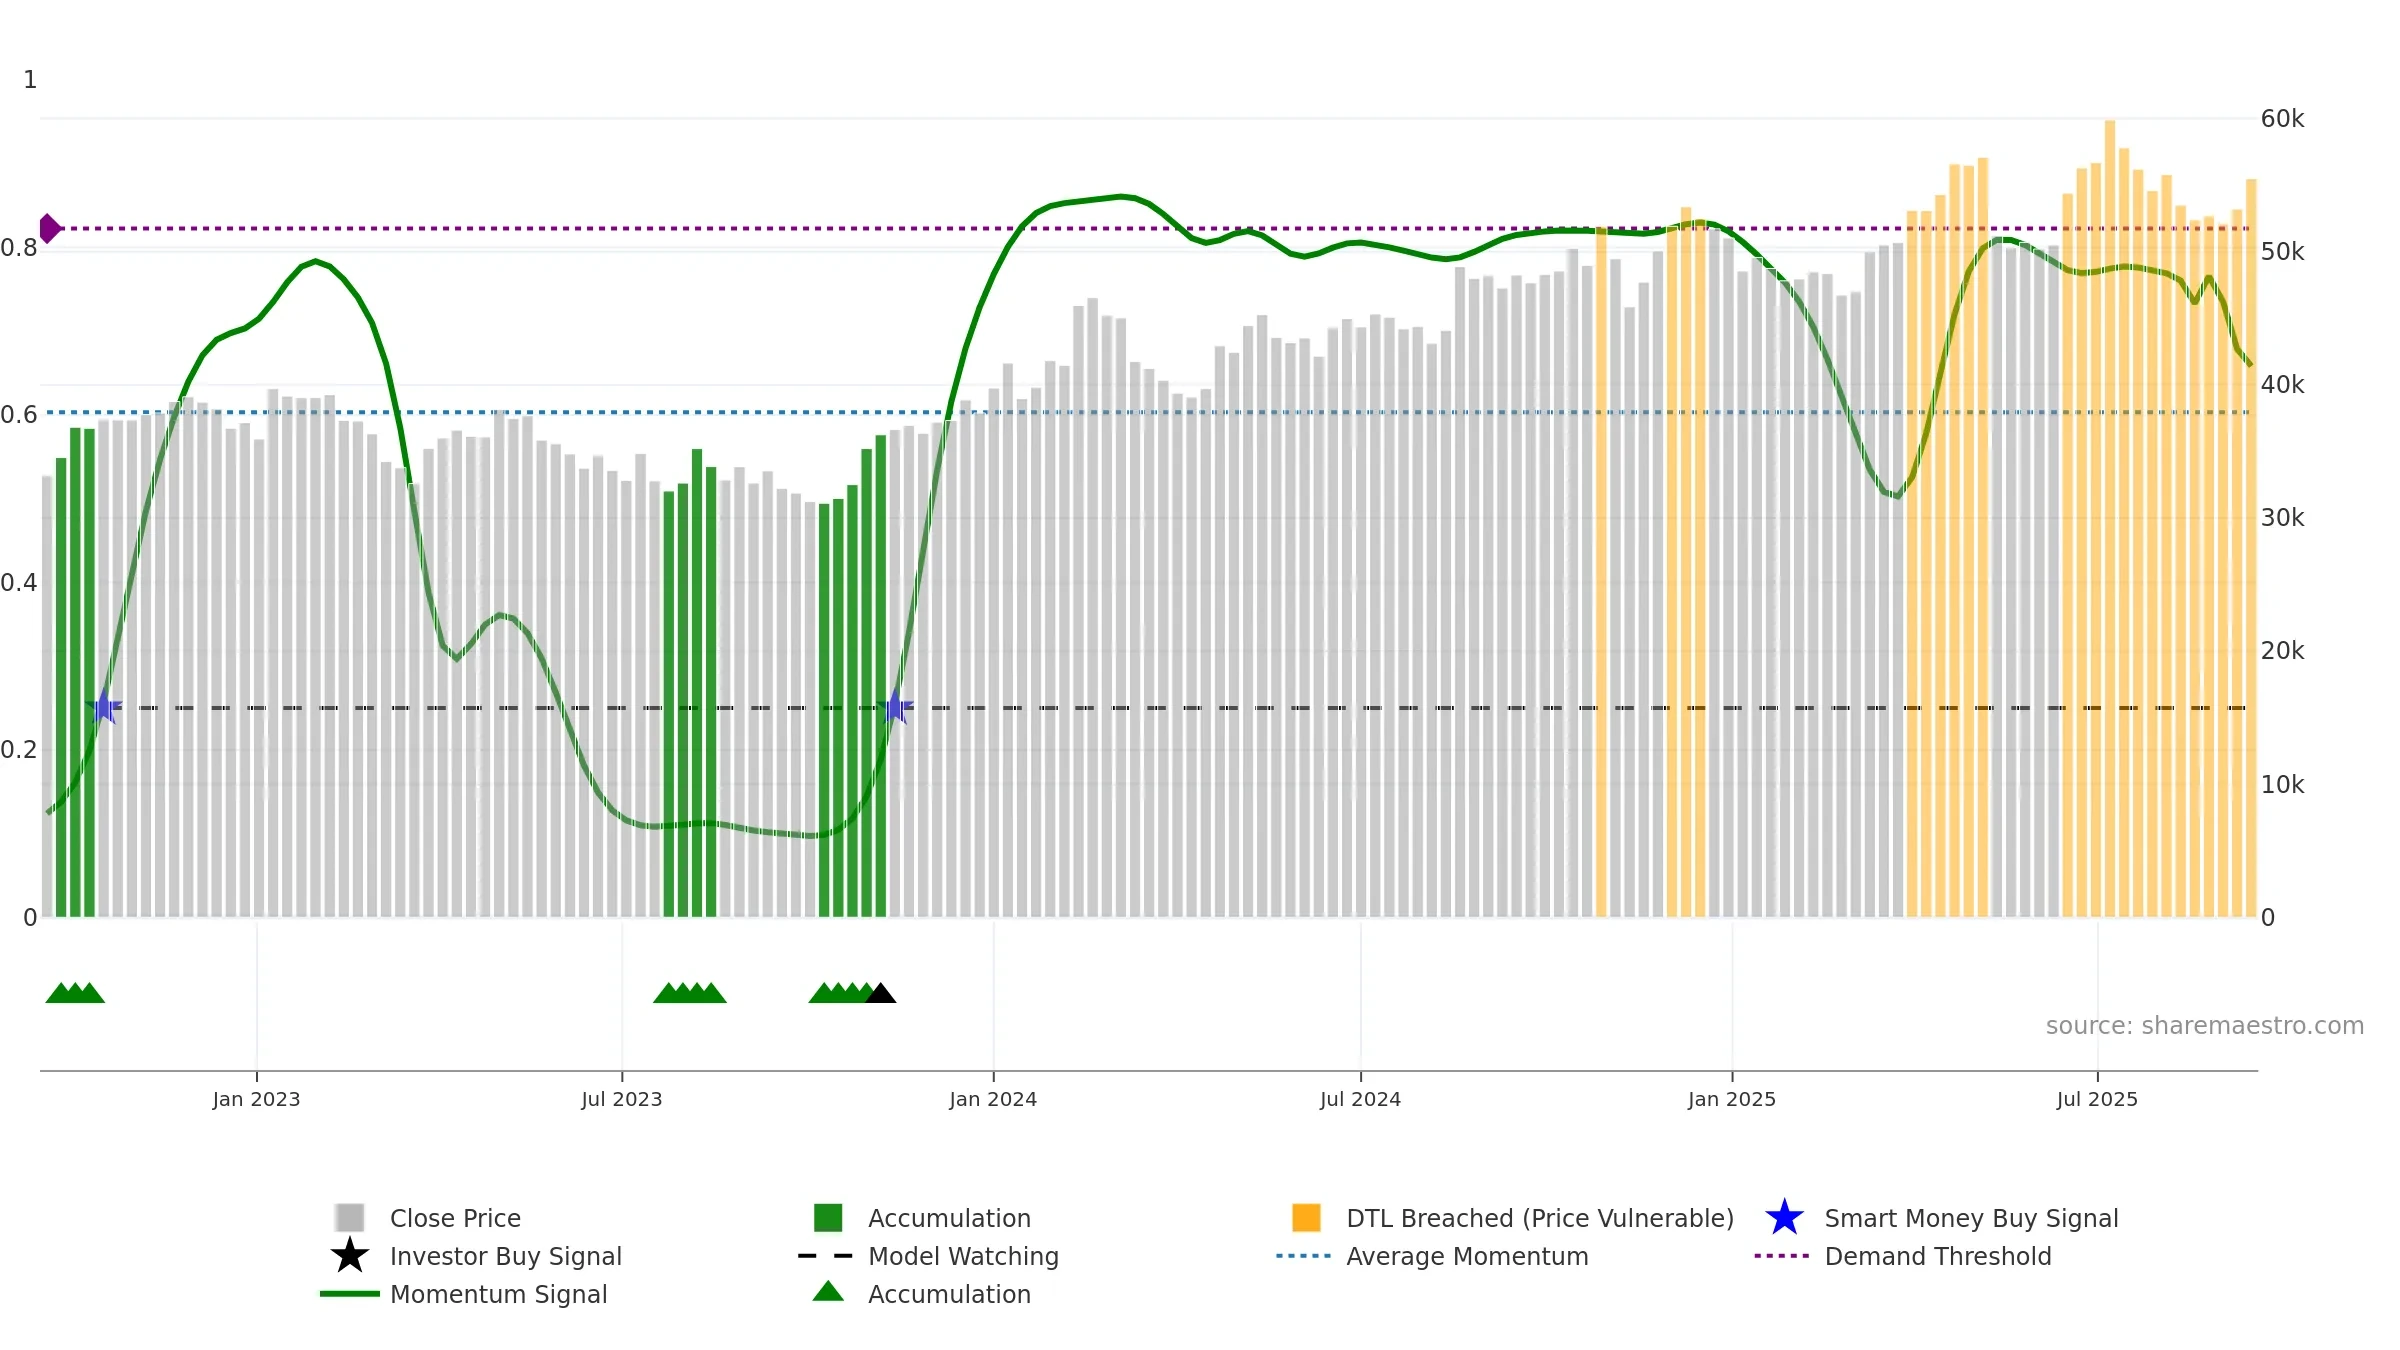This screenshot has height=1350, width=2400.
Task: Click the first blue Smart Money star
Action: point(103,707)
